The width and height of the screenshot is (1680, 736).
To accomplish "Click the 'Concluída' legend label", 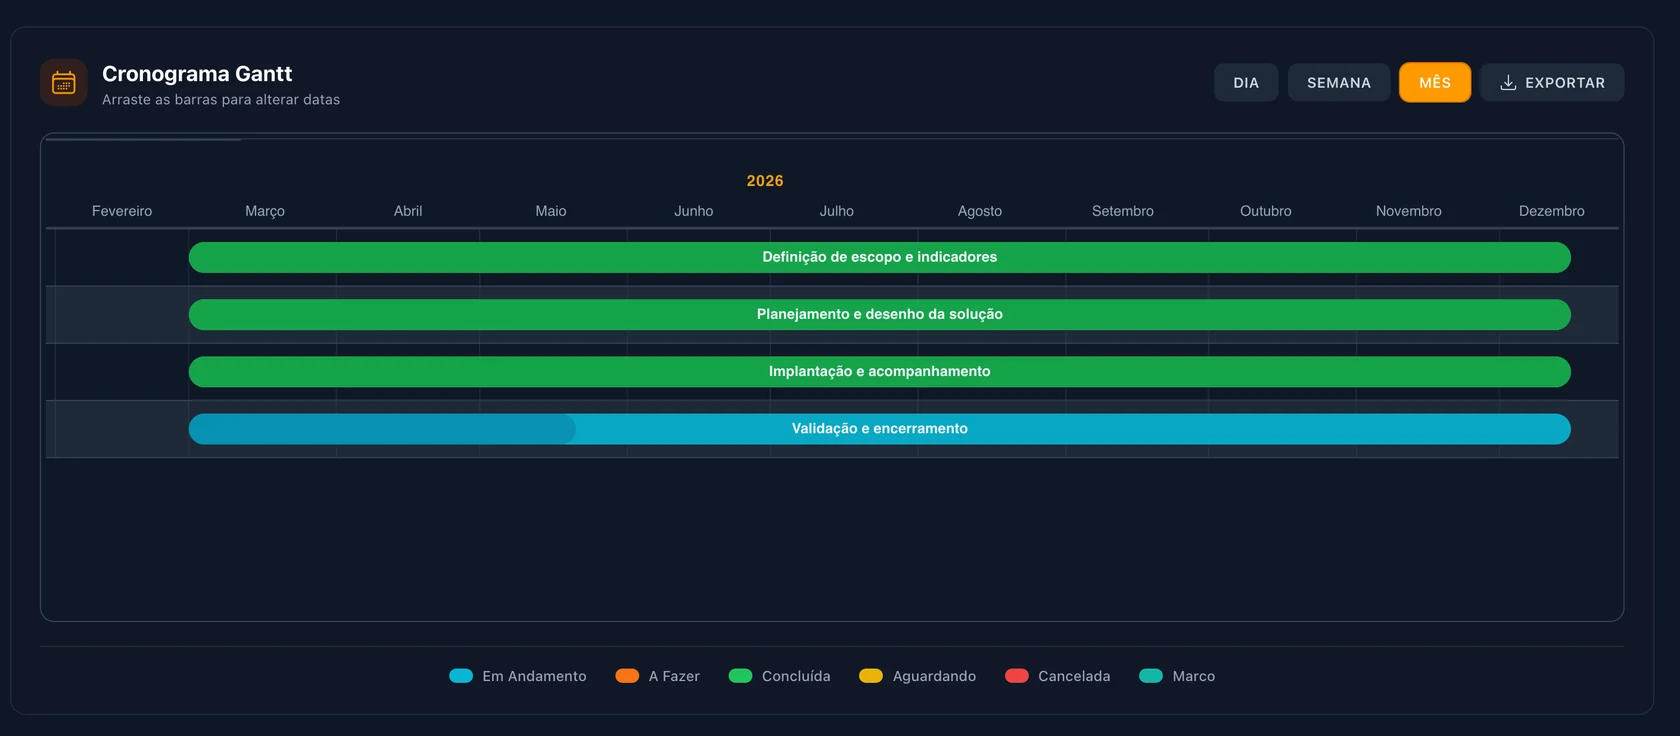I will 796,676.
